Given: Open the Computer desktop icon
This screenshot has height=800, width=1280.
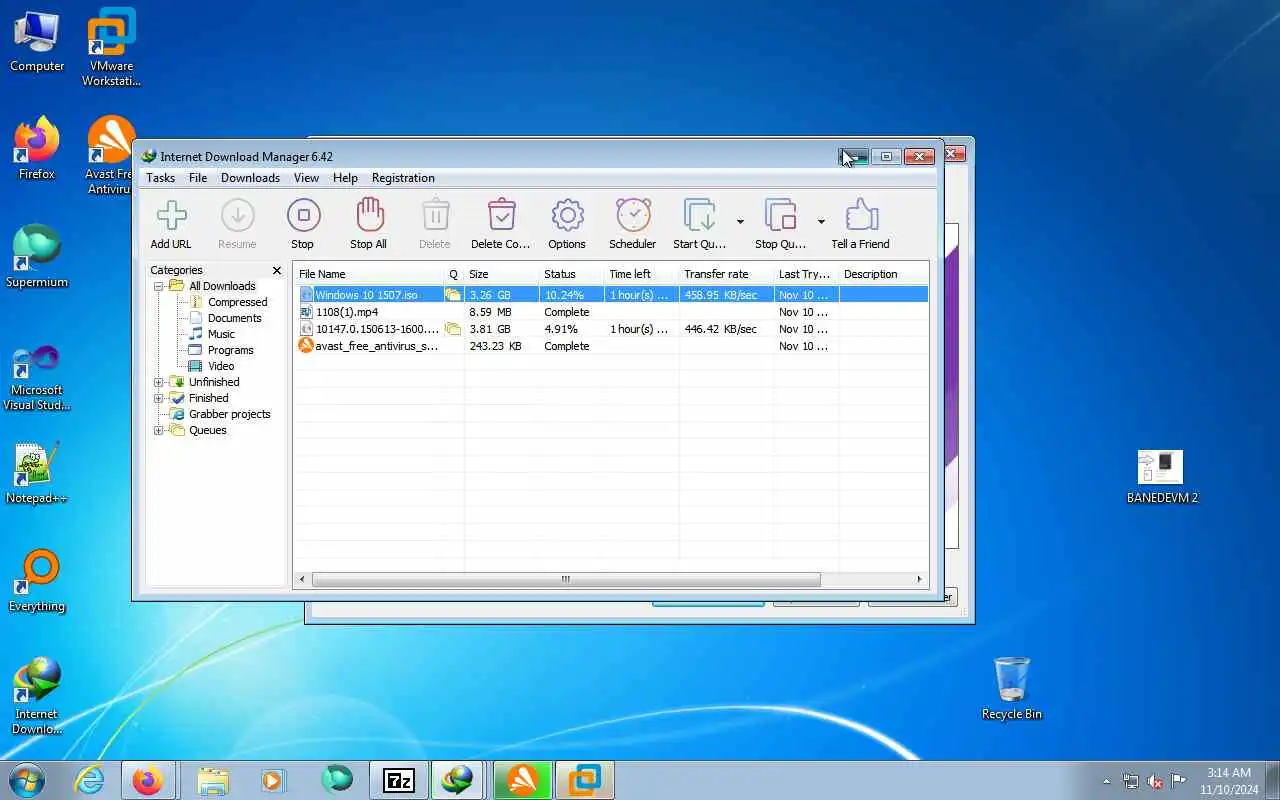Looking at the screenshot, I should pos(37,40).
